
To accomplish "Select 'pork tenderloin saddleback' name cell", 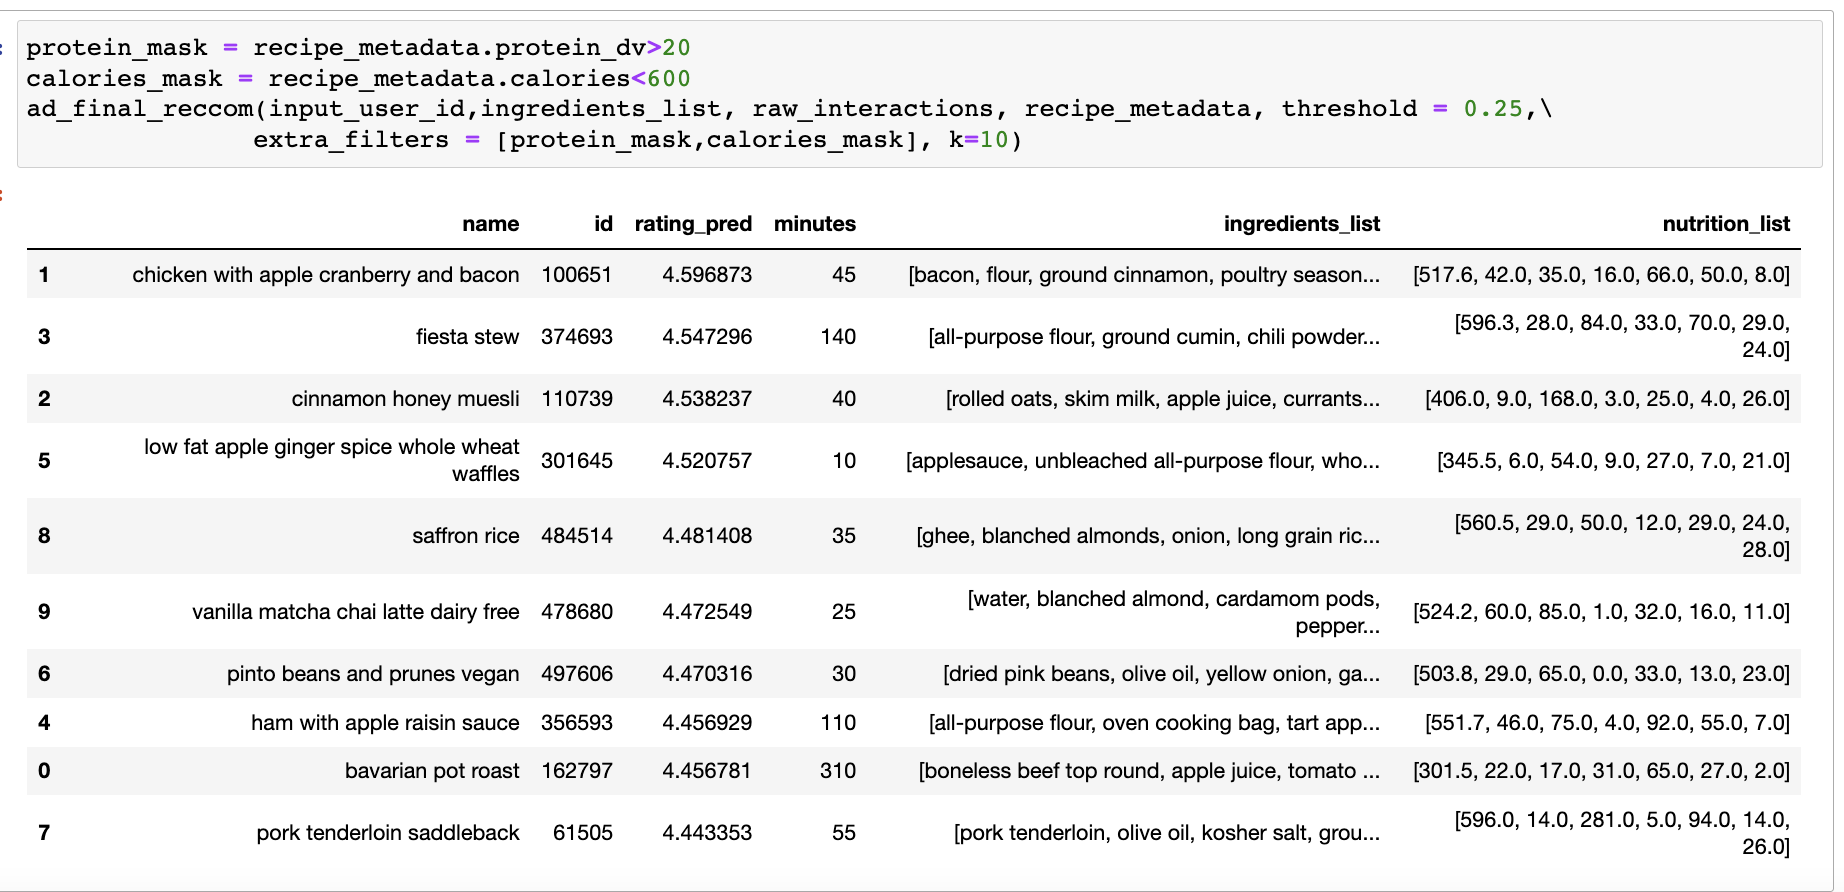I will 387,833.
